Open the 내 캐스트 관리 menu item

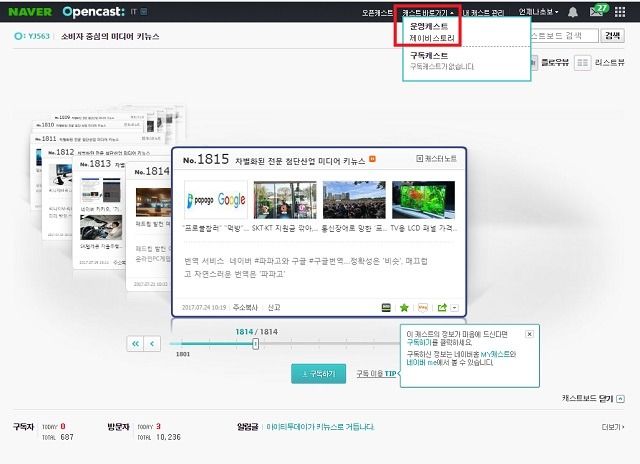pos(483,13)
